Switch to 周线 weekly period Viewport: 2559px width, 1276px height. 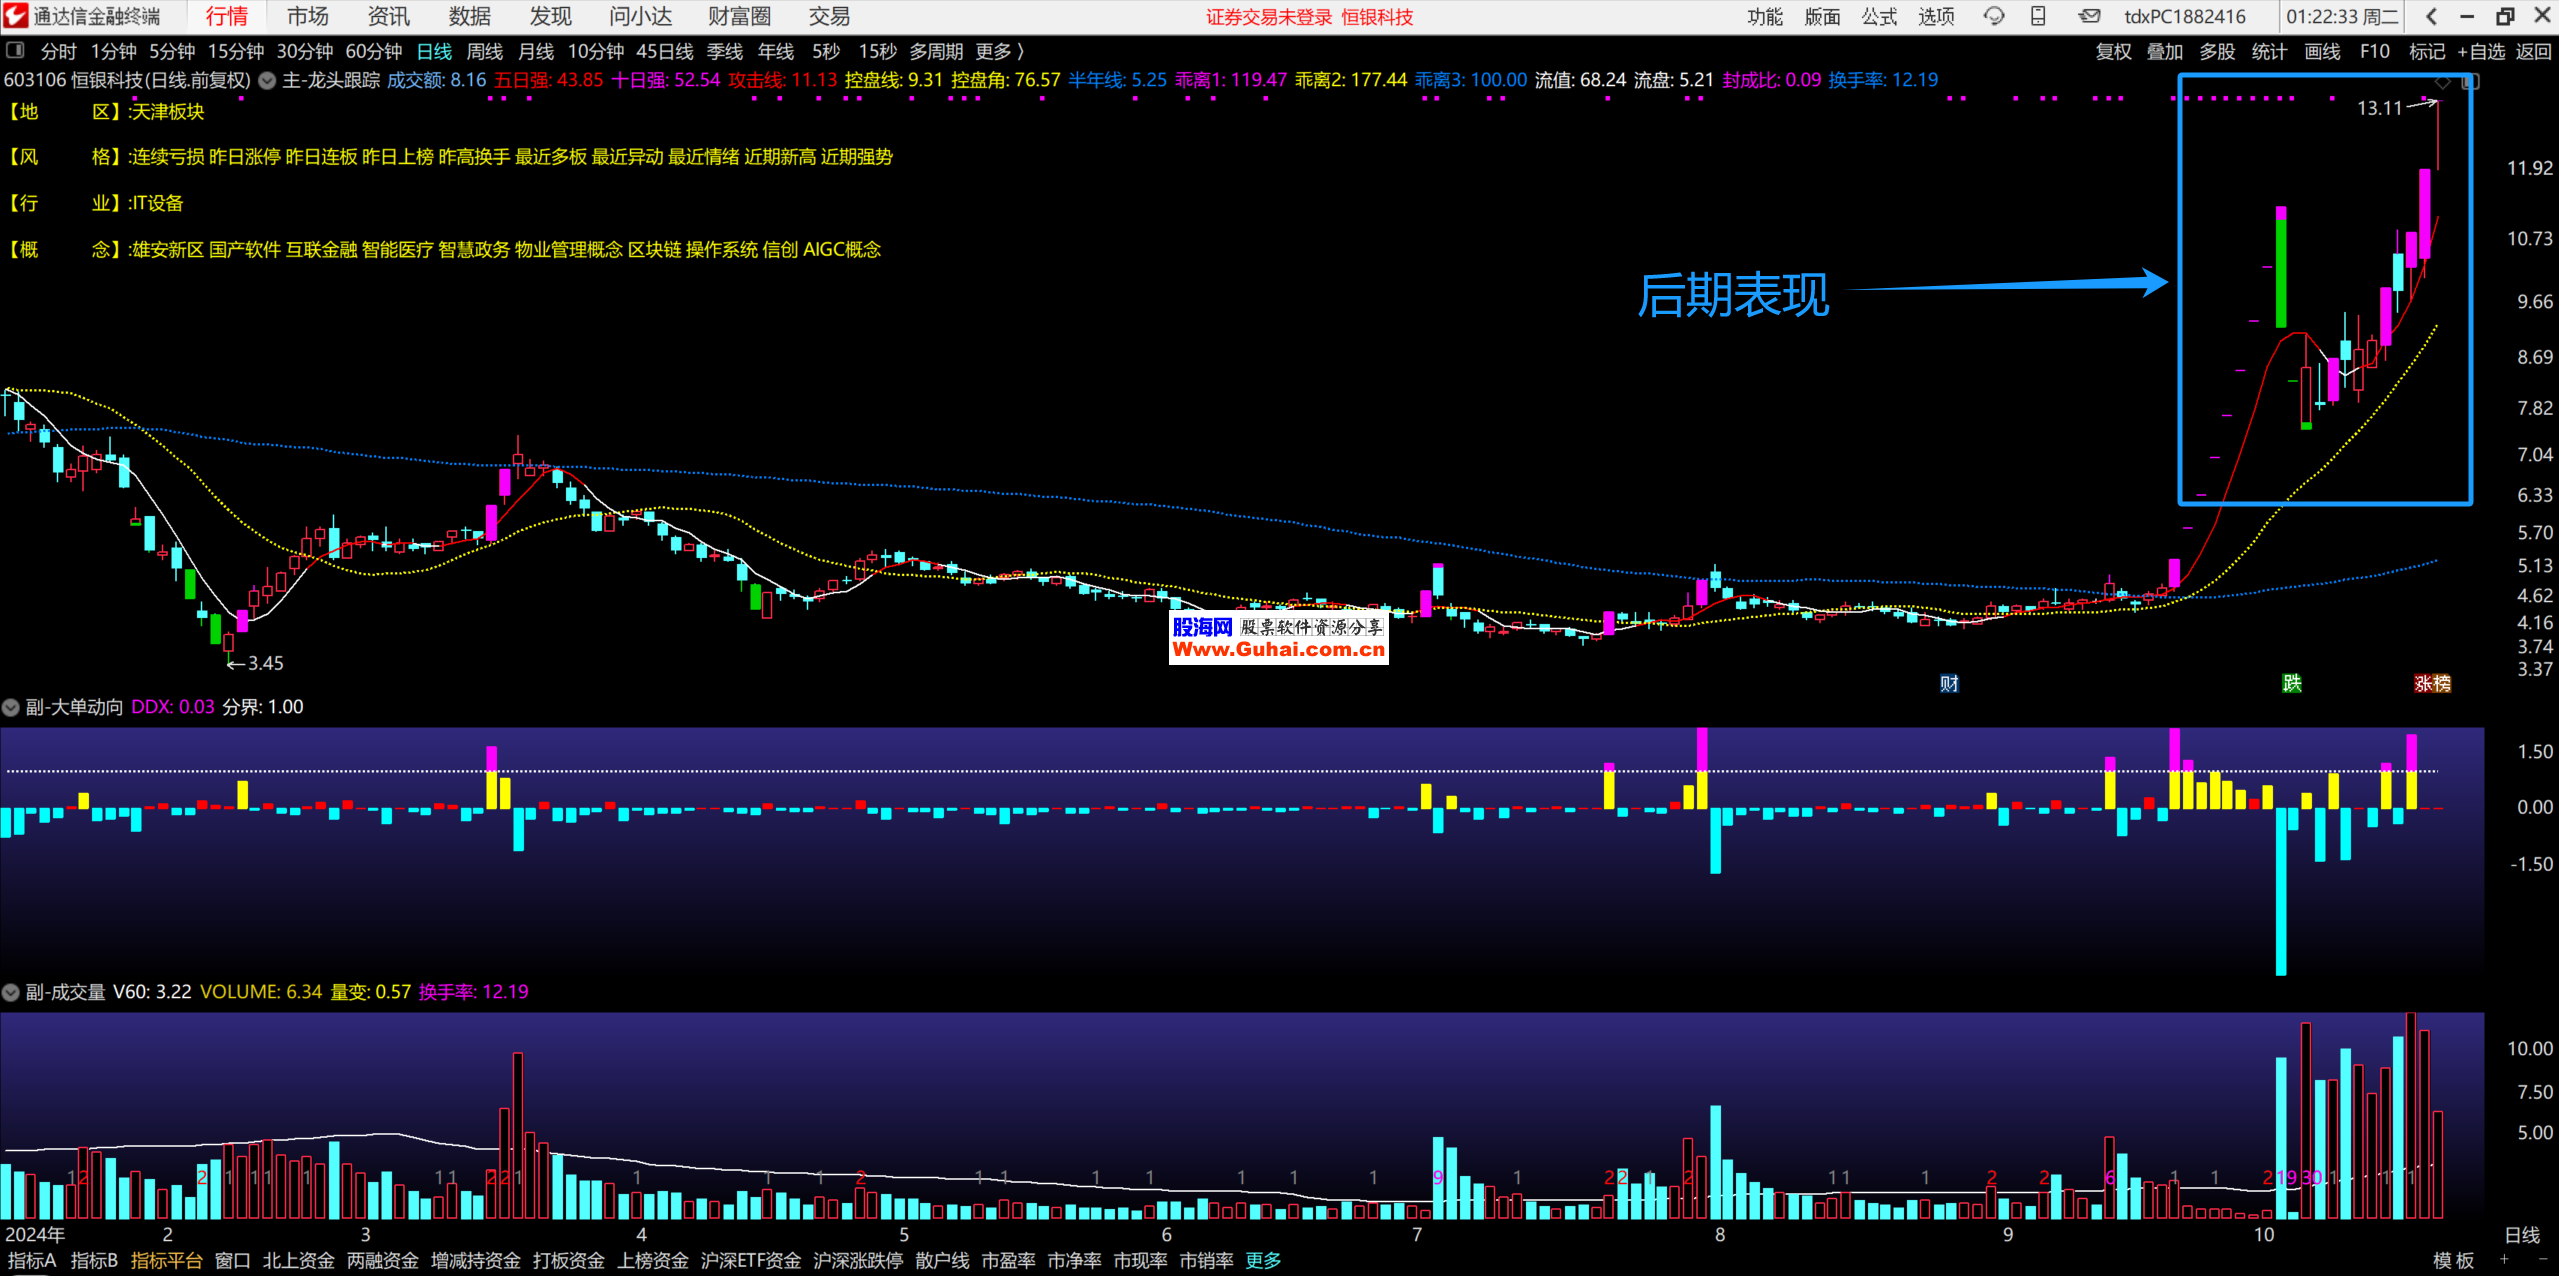484,51
